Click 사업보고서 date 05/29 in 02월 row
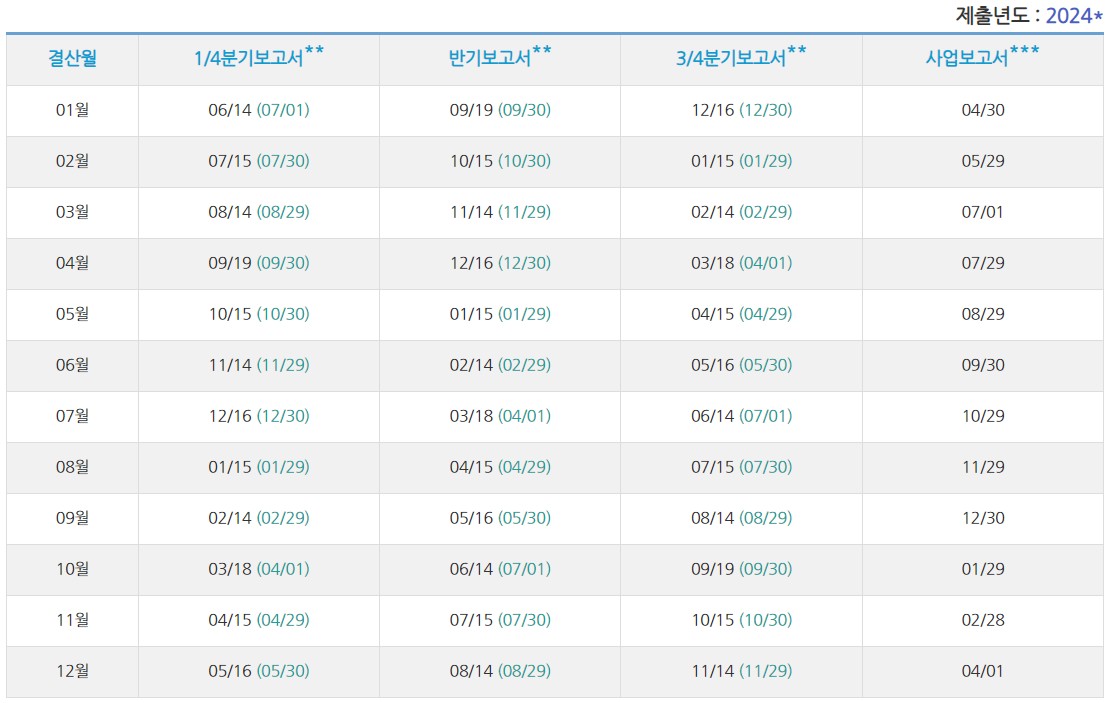Image resolution: width=1110 pixels, height=703 pixels. (983, 161)
